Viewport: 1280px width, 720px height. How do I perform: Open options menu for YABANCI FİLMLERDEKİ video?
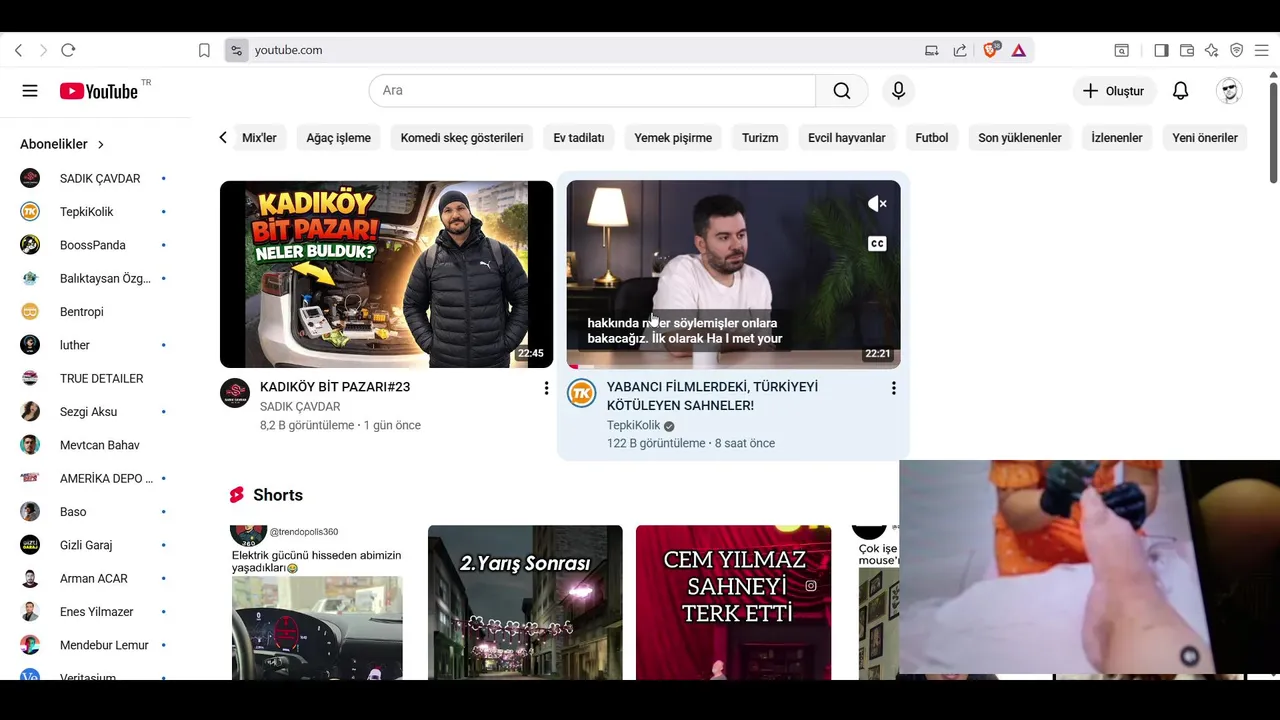[893, 388]
